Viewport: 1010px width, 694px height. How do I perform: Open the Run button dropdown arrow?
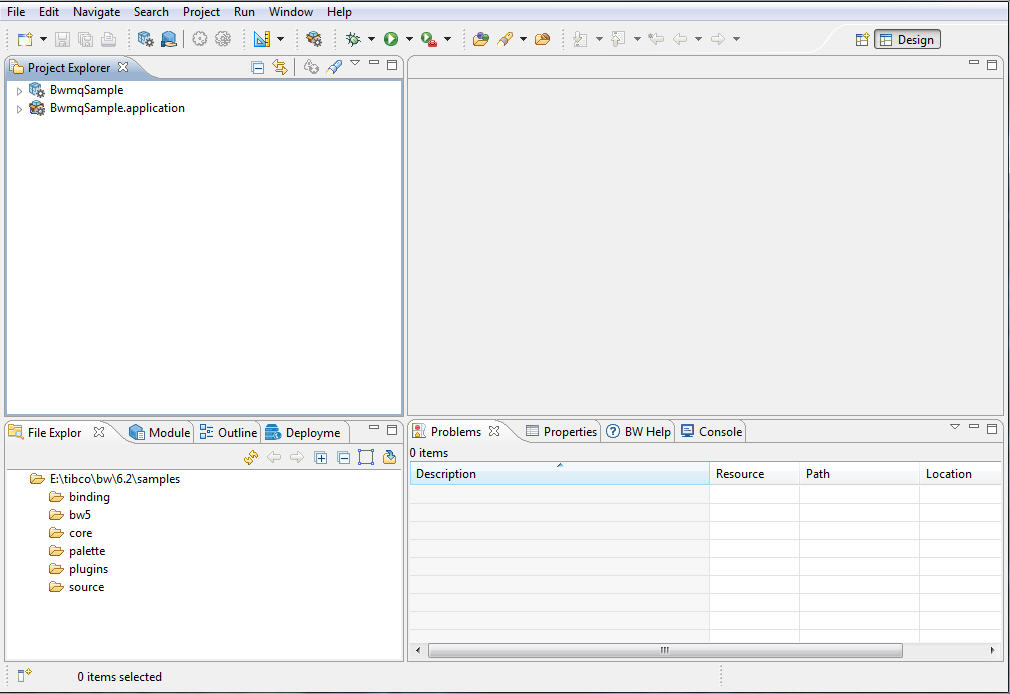pyautogui.click(x=409, y=39)
